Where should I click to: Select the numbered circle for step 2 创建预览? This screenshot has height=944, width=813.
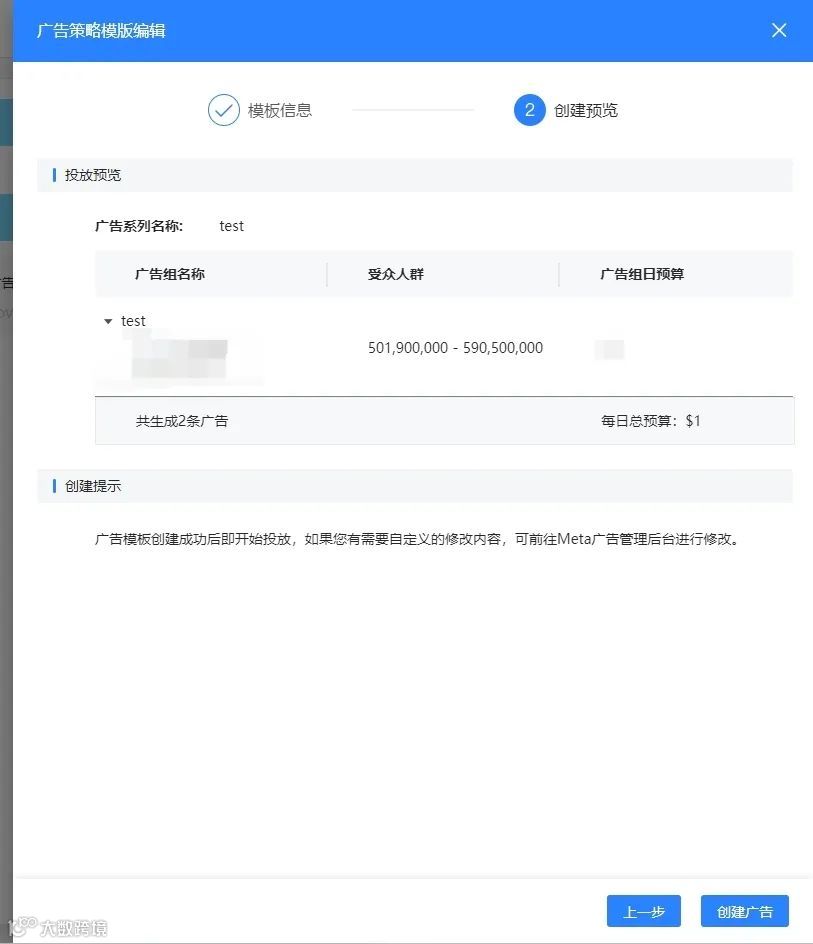528,110
